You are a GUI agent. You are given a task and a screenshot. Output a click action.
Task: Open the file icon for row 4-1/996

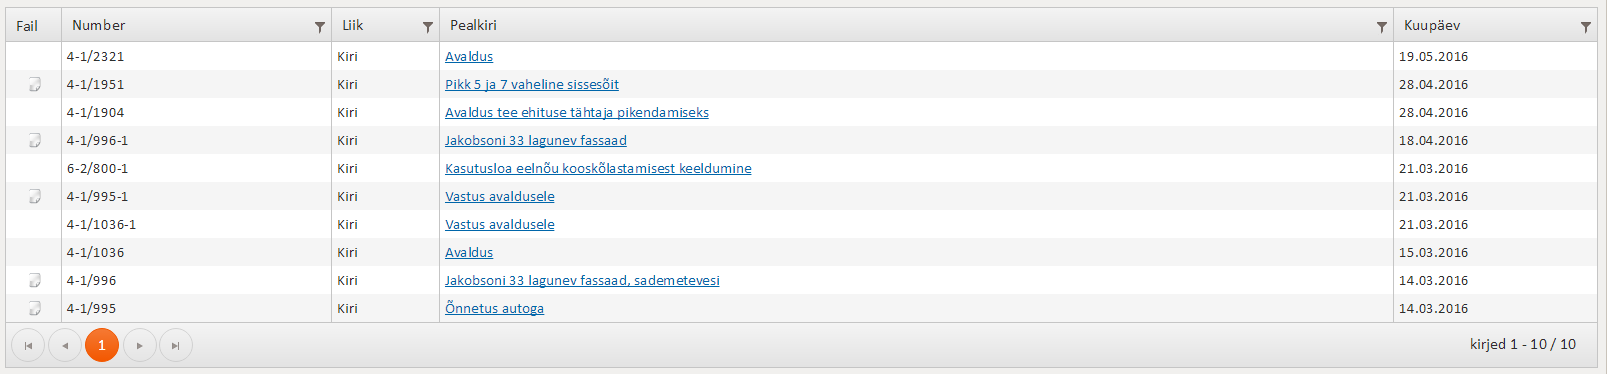34,280
